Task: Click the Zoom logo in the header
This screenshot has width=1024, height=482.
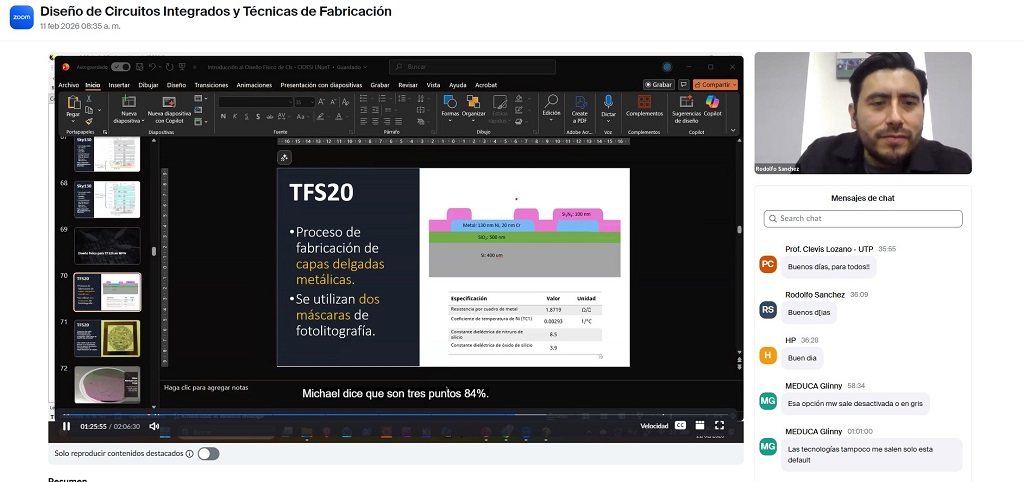Action: coord(21,18)
